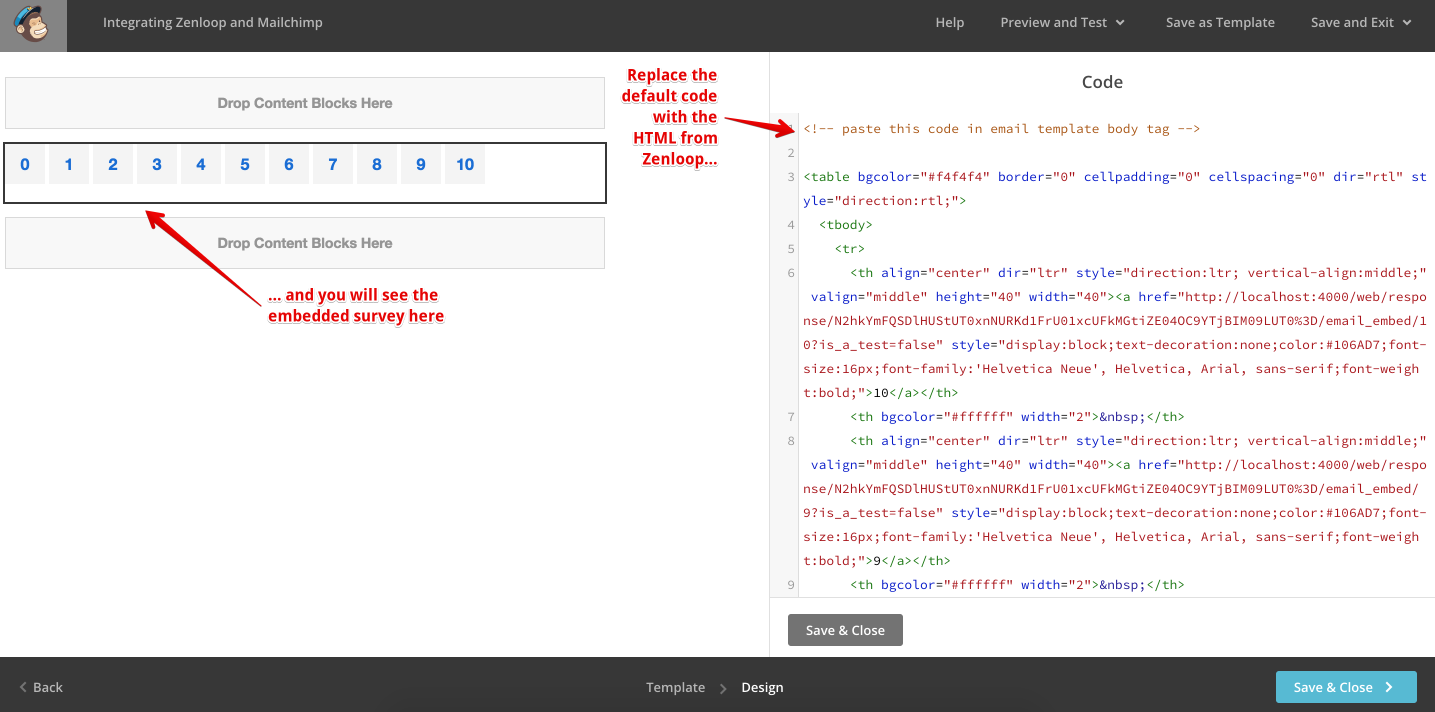Image resolution: width=1435 pixels, height=712 pixels.
Task: Click line number 7 in the gutter
Action: (791, 417)
